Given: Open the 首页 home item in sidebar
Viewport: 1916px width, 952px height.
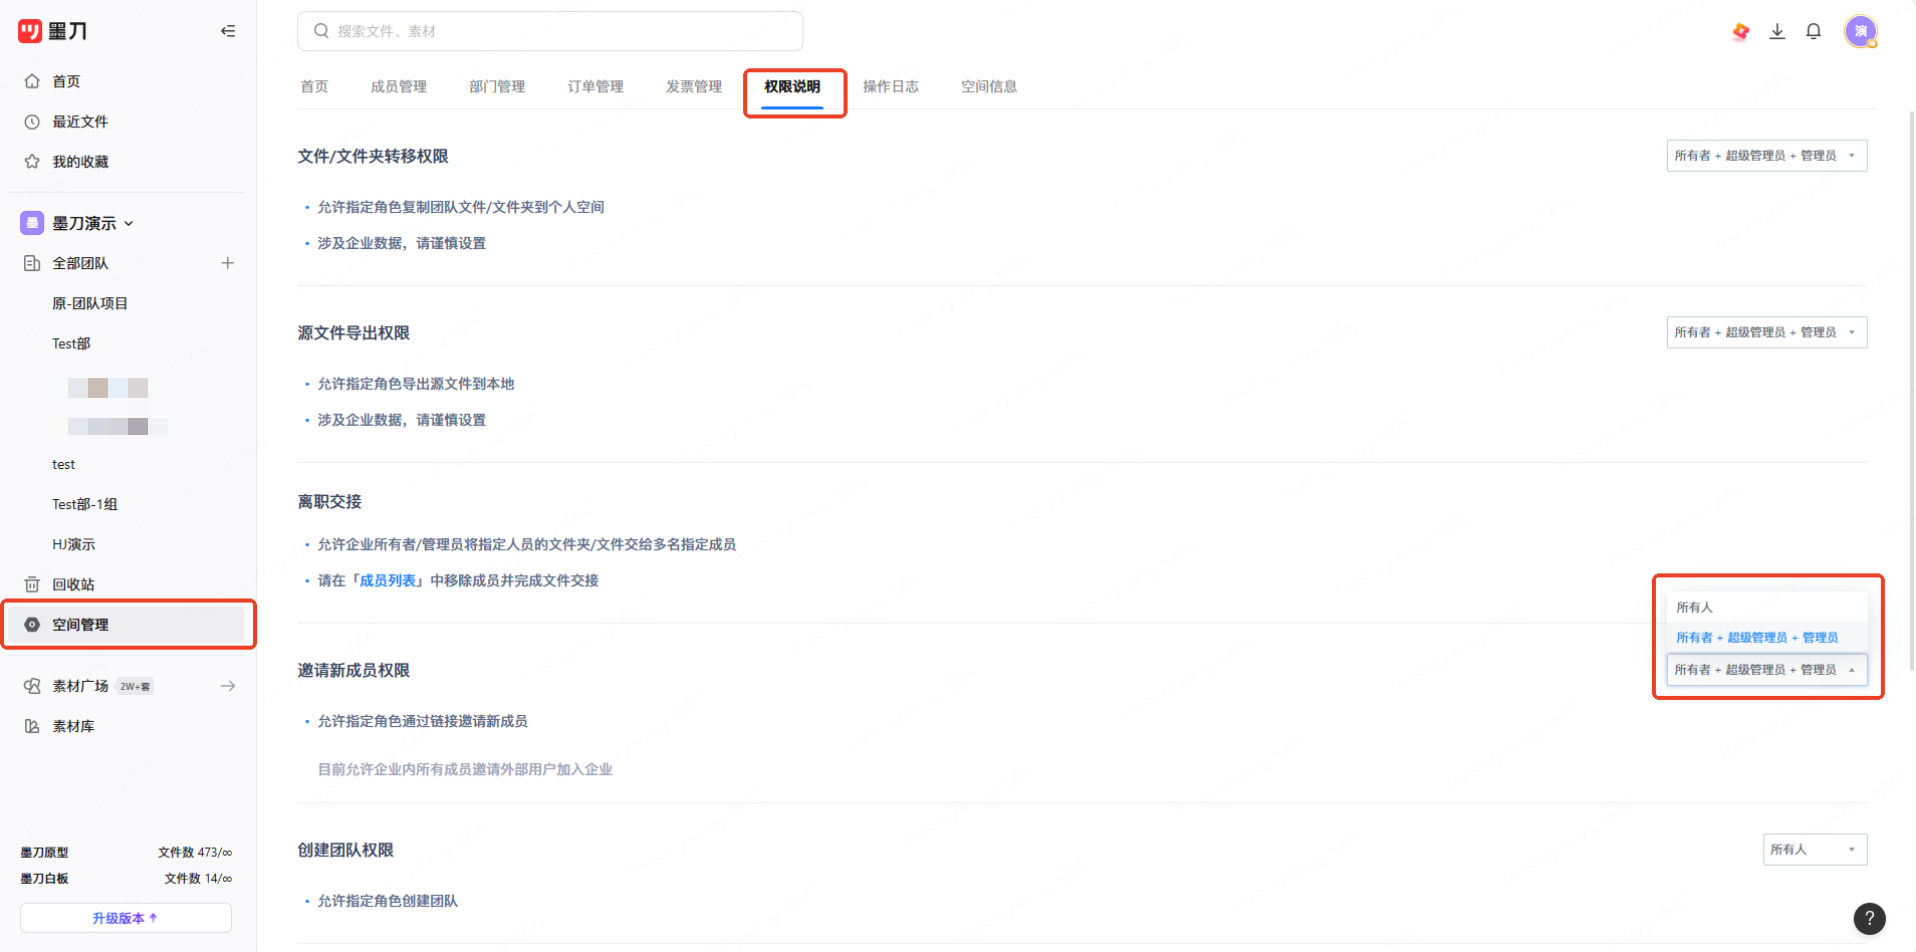Looking at the screenshot, I should click(x=66, y=81).
